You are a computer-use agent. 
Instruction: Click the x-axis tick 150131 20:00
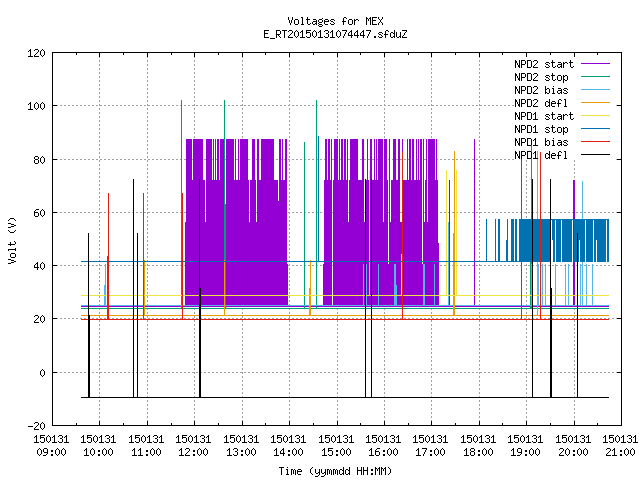(573, 446)
